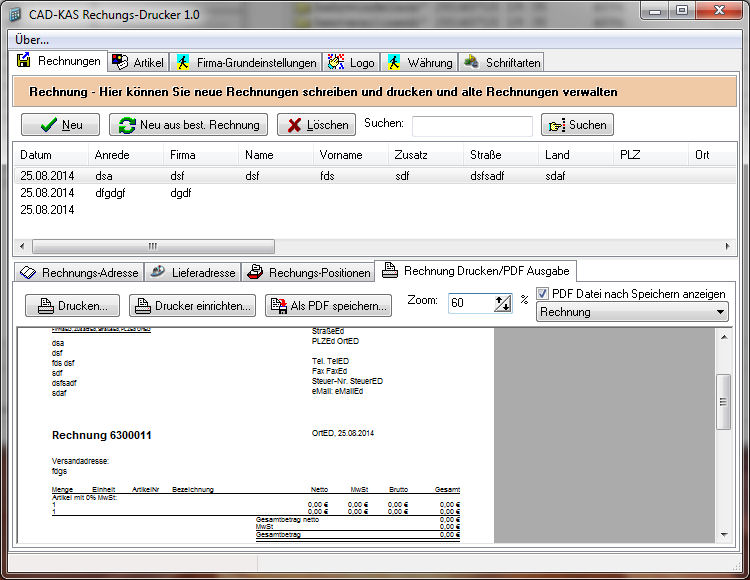Toggle PDF Datei nach Speichern anzeigen checkbox
The image size is (750, 580).
coord(543,294)
